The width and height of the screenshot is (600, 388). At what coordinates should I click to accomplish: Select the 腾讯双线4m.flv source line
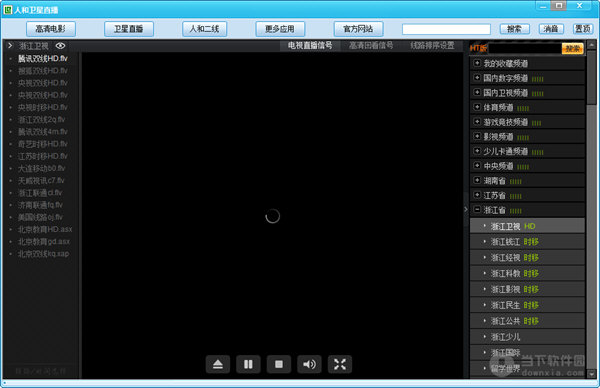point(43,132)
